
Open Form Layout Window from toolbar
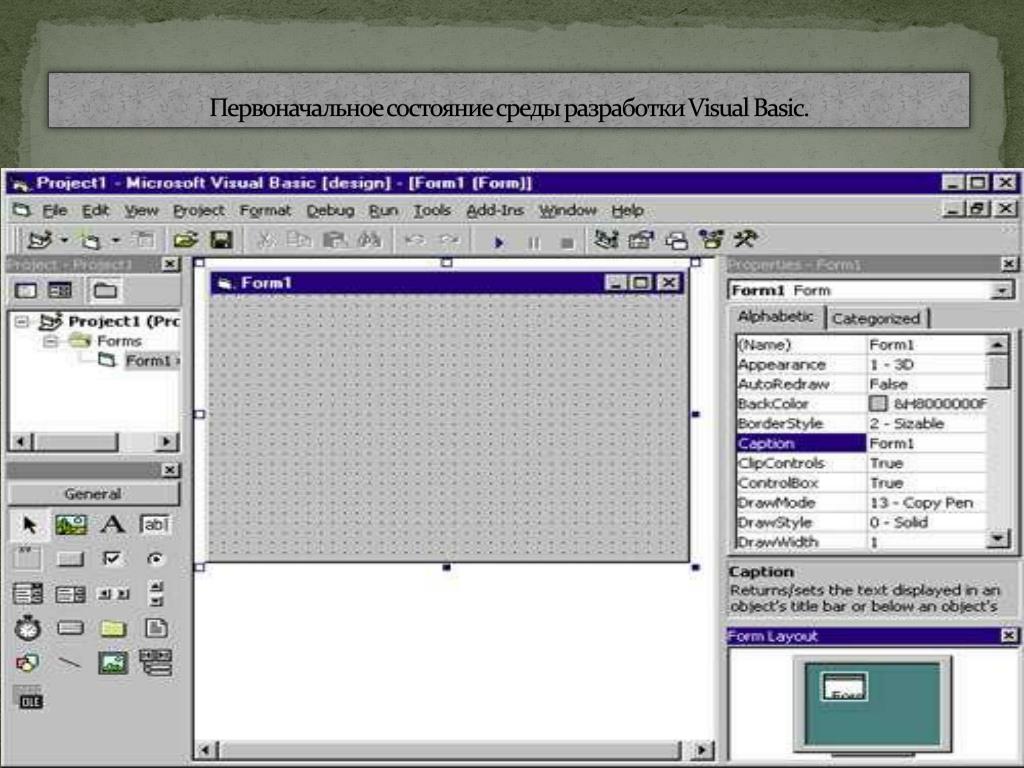coord(676,241)
